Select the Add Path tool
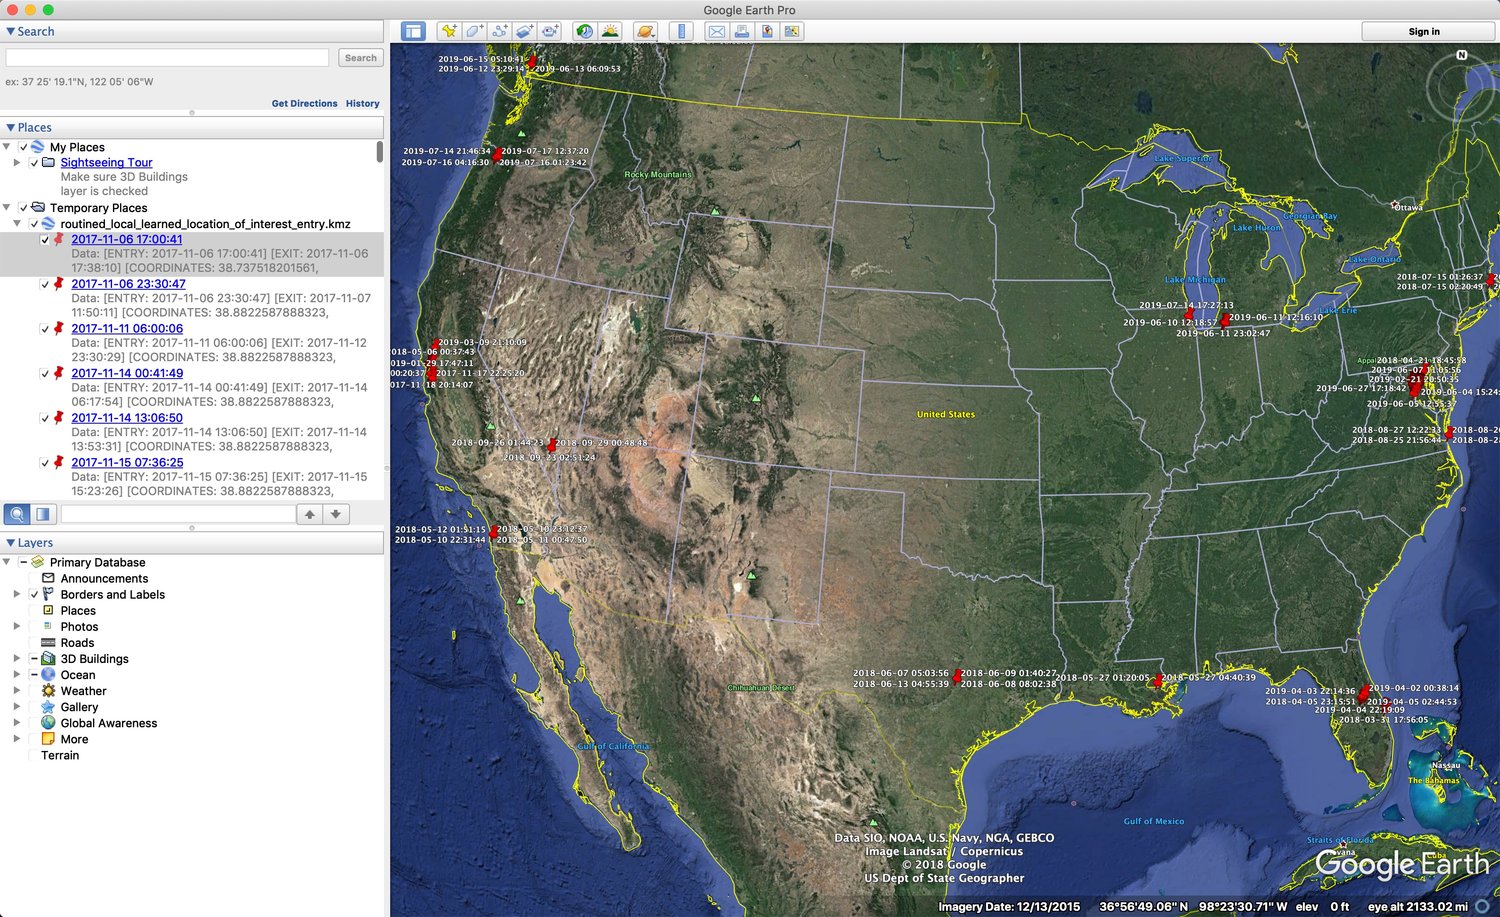 [499, 32]
